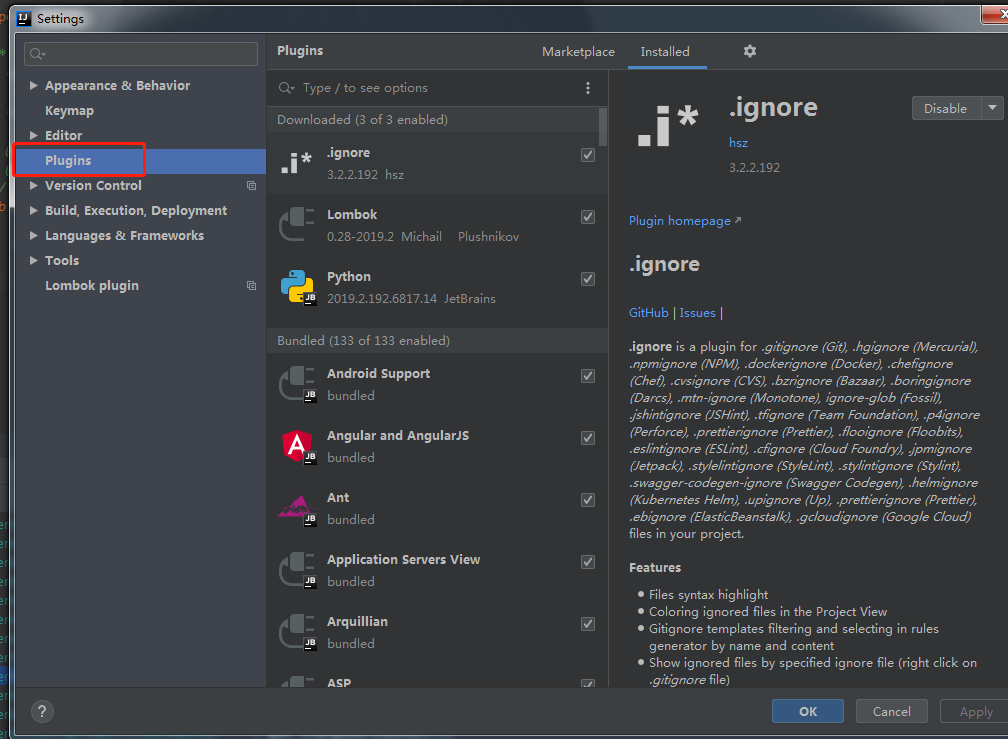This screenshot has width=1008, height=739.
Task: Click the .ignore plugin icon
Action: [x=296, y=162]
